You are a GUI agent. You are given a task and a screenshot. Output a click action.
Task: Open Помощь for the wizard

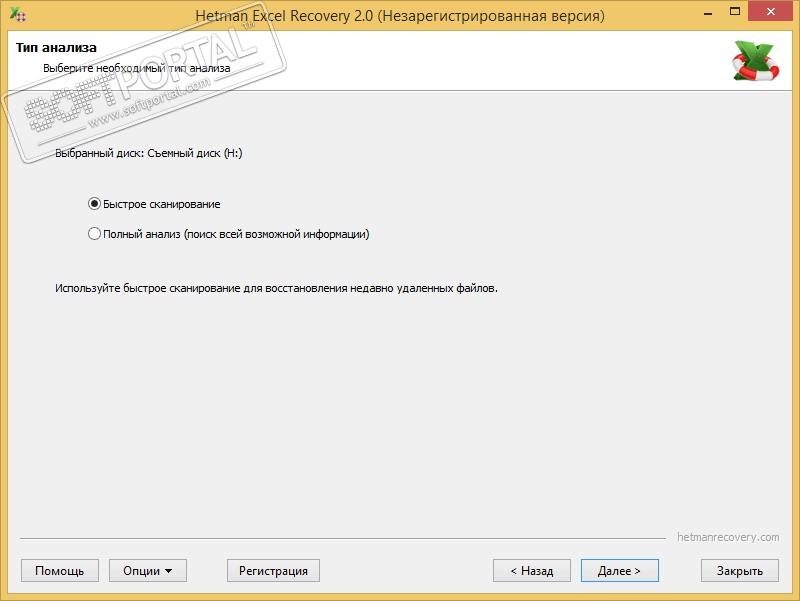[x=60, y=570]
